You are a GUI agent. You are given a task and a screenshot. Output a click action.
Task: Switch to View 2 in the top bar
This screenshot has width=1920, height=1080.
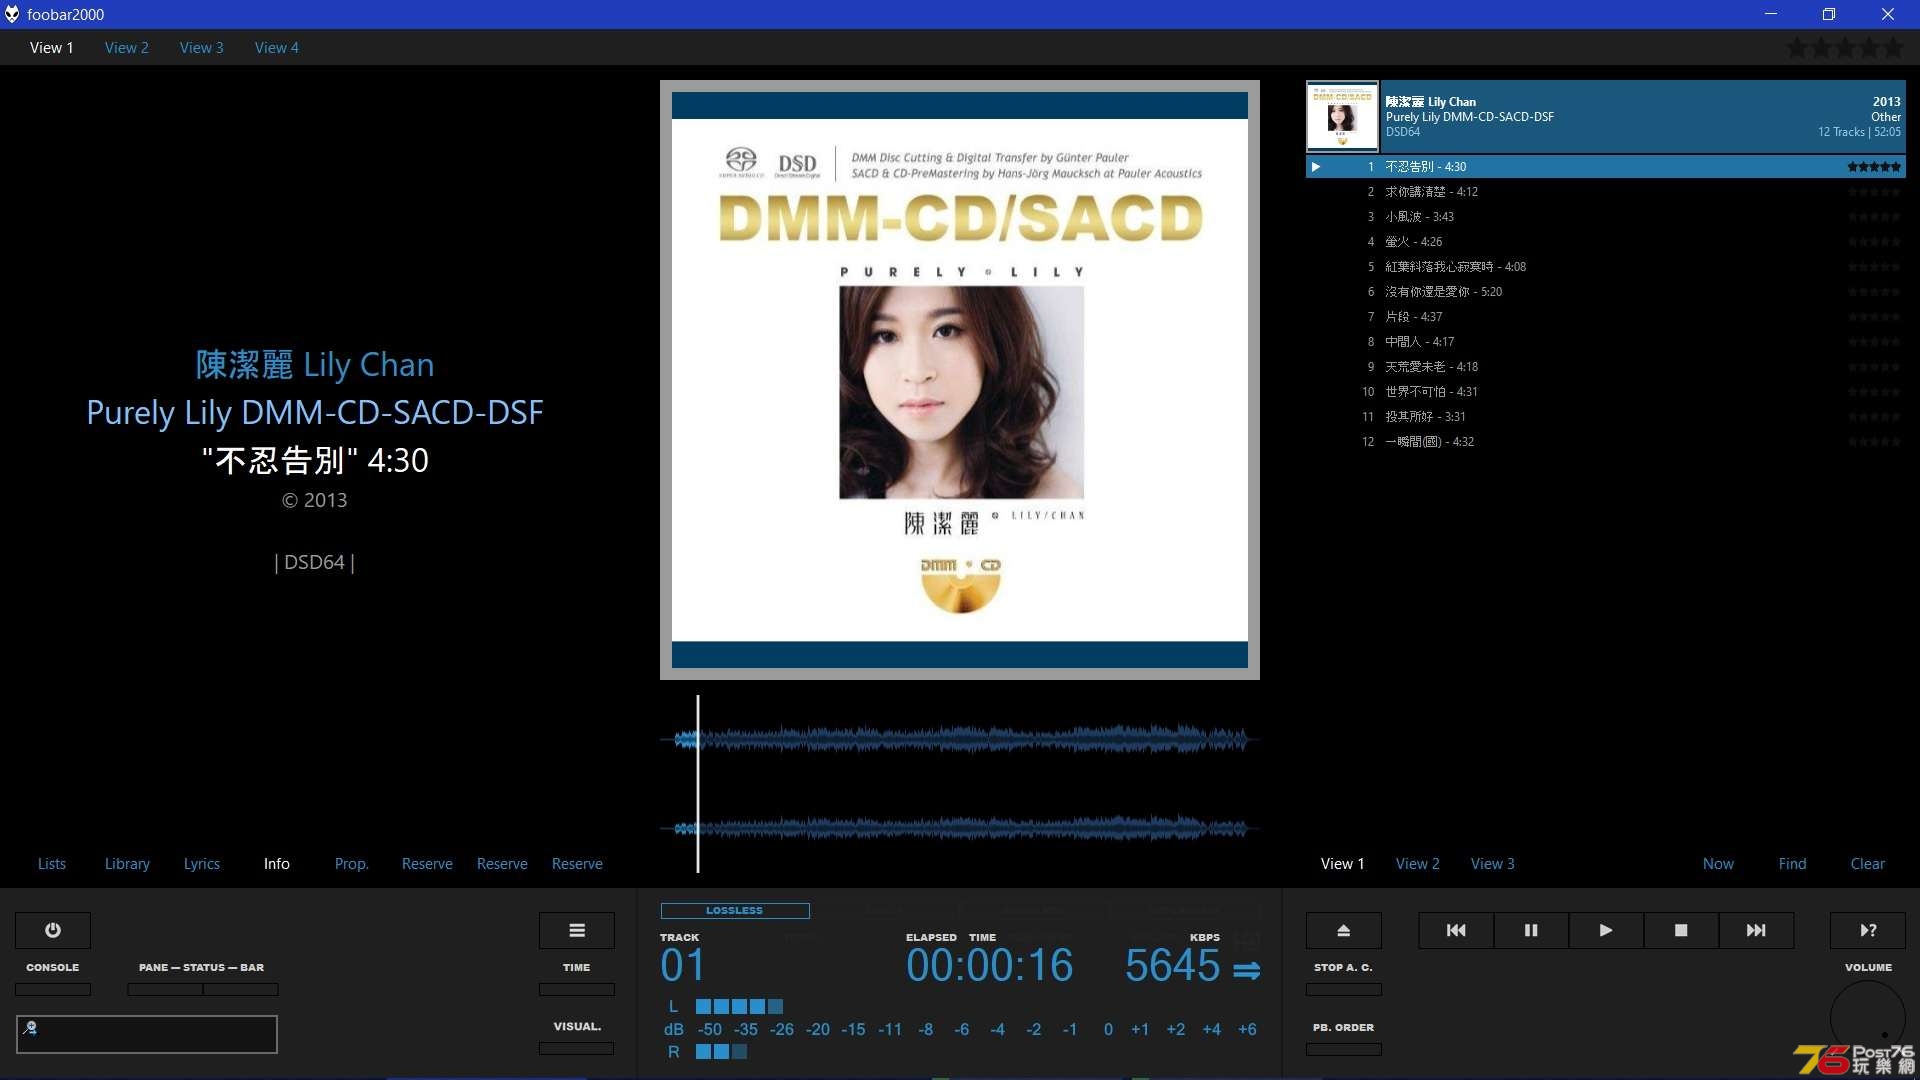(127, 48)
